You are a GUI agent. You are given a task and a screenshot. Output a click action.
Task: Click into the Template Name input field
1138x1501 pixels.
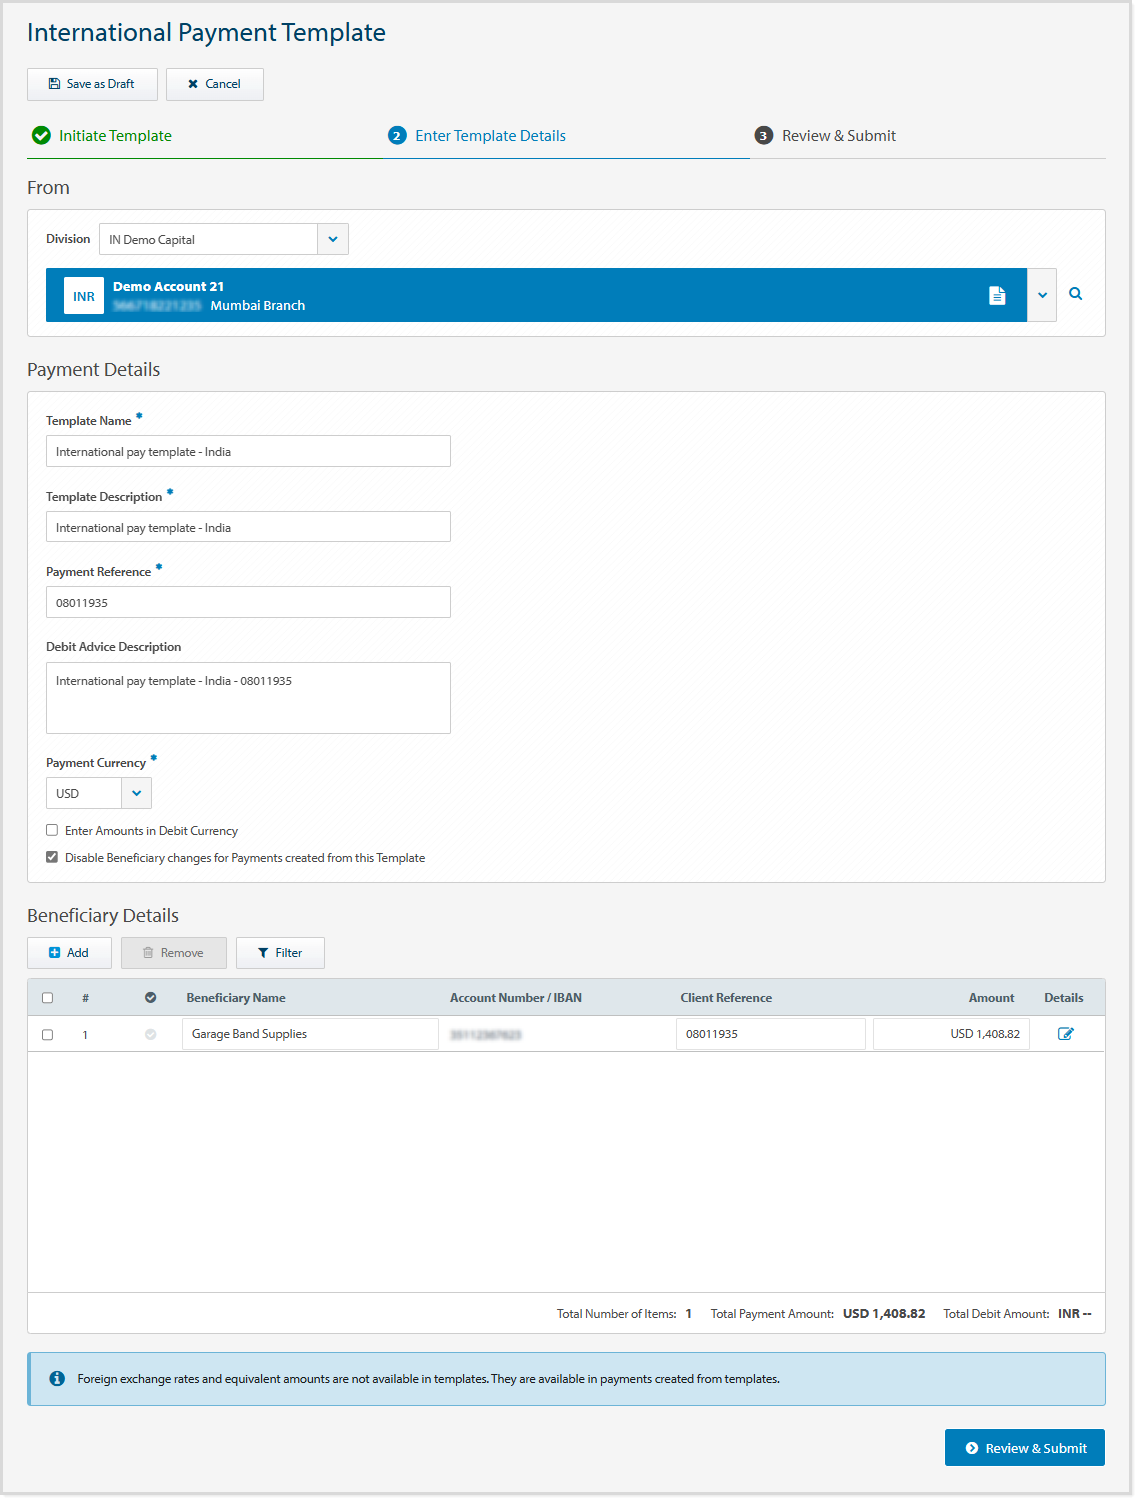[x=248, y=452]
